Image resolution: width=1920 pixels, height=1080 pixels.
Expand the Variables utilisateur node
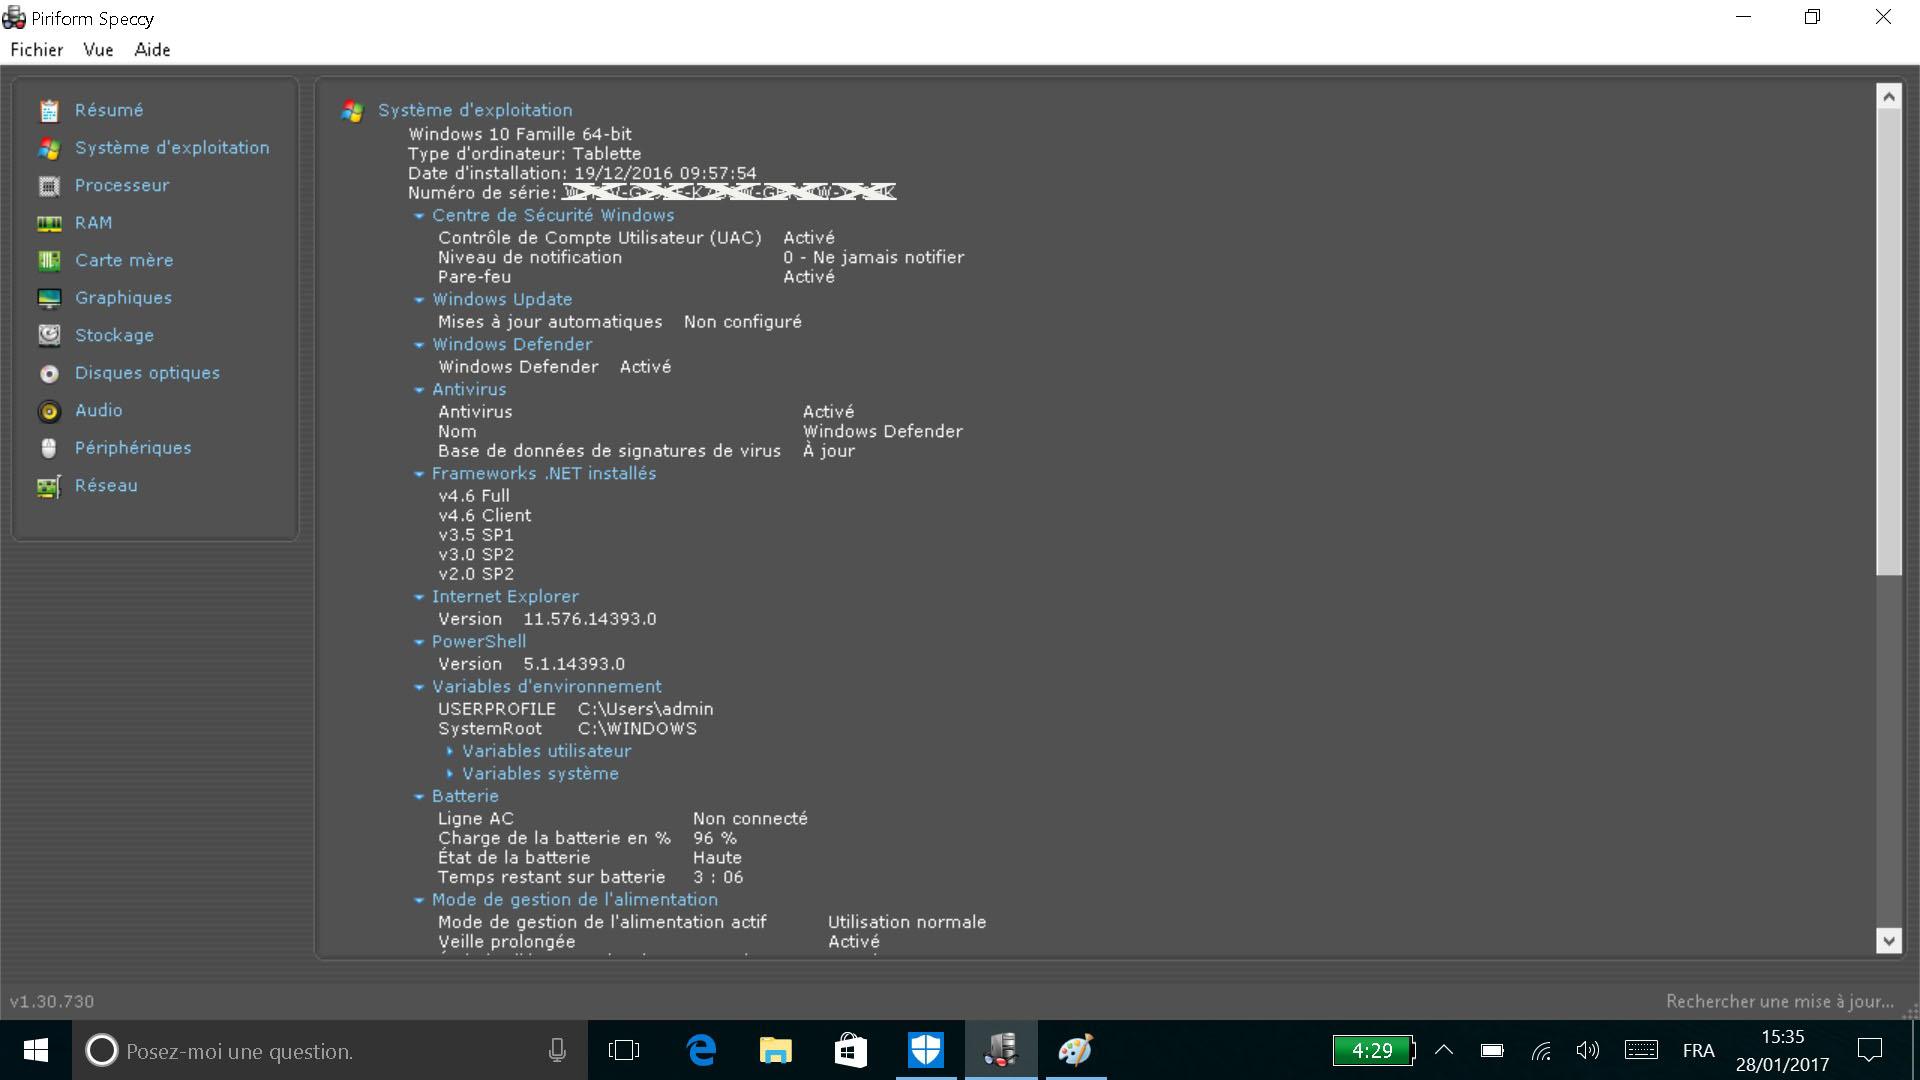tap(449, 751)
